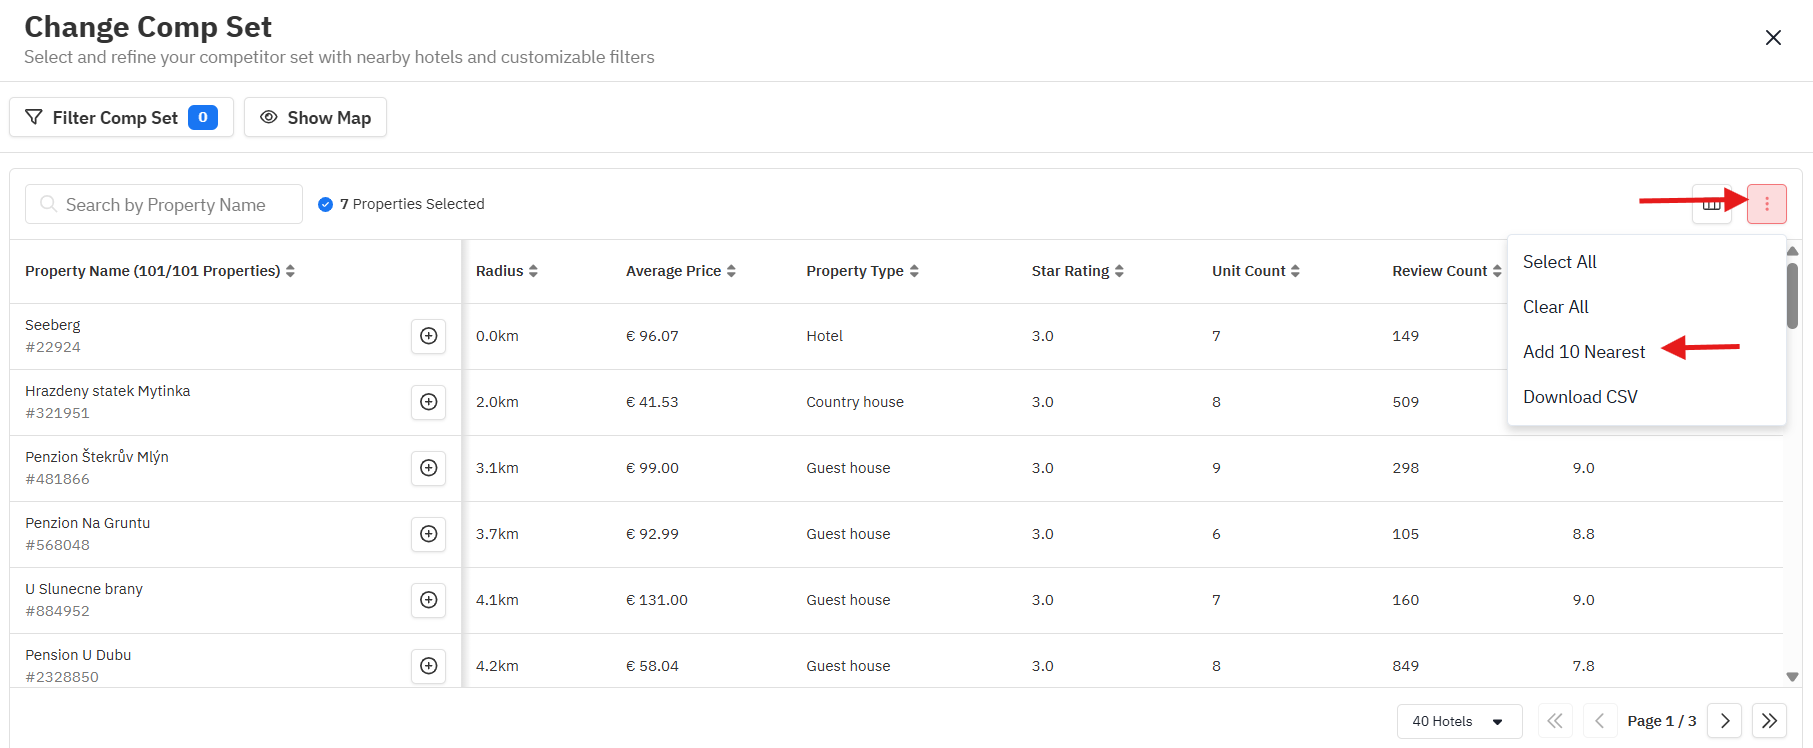Go to next page arrow
Screen dimensions: 1813x748
(1724, 721)
